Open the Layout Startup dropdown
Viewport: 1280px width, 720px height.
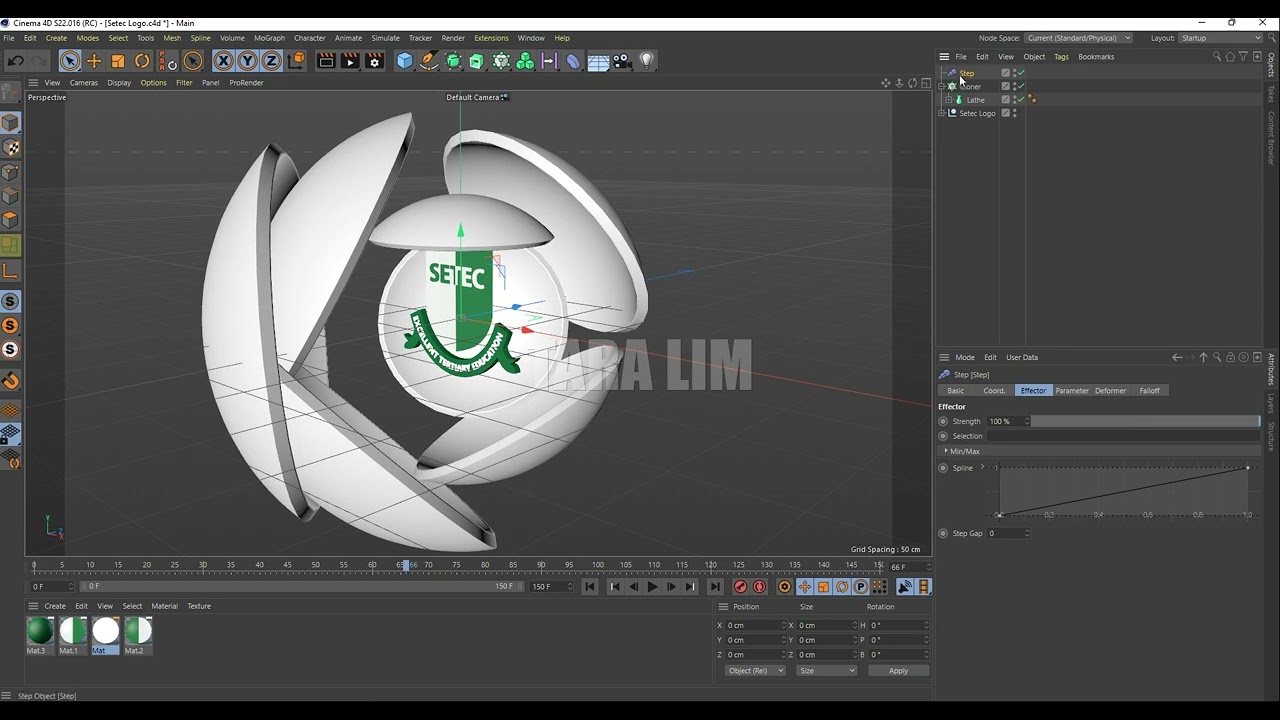(x=1221, y=38)
